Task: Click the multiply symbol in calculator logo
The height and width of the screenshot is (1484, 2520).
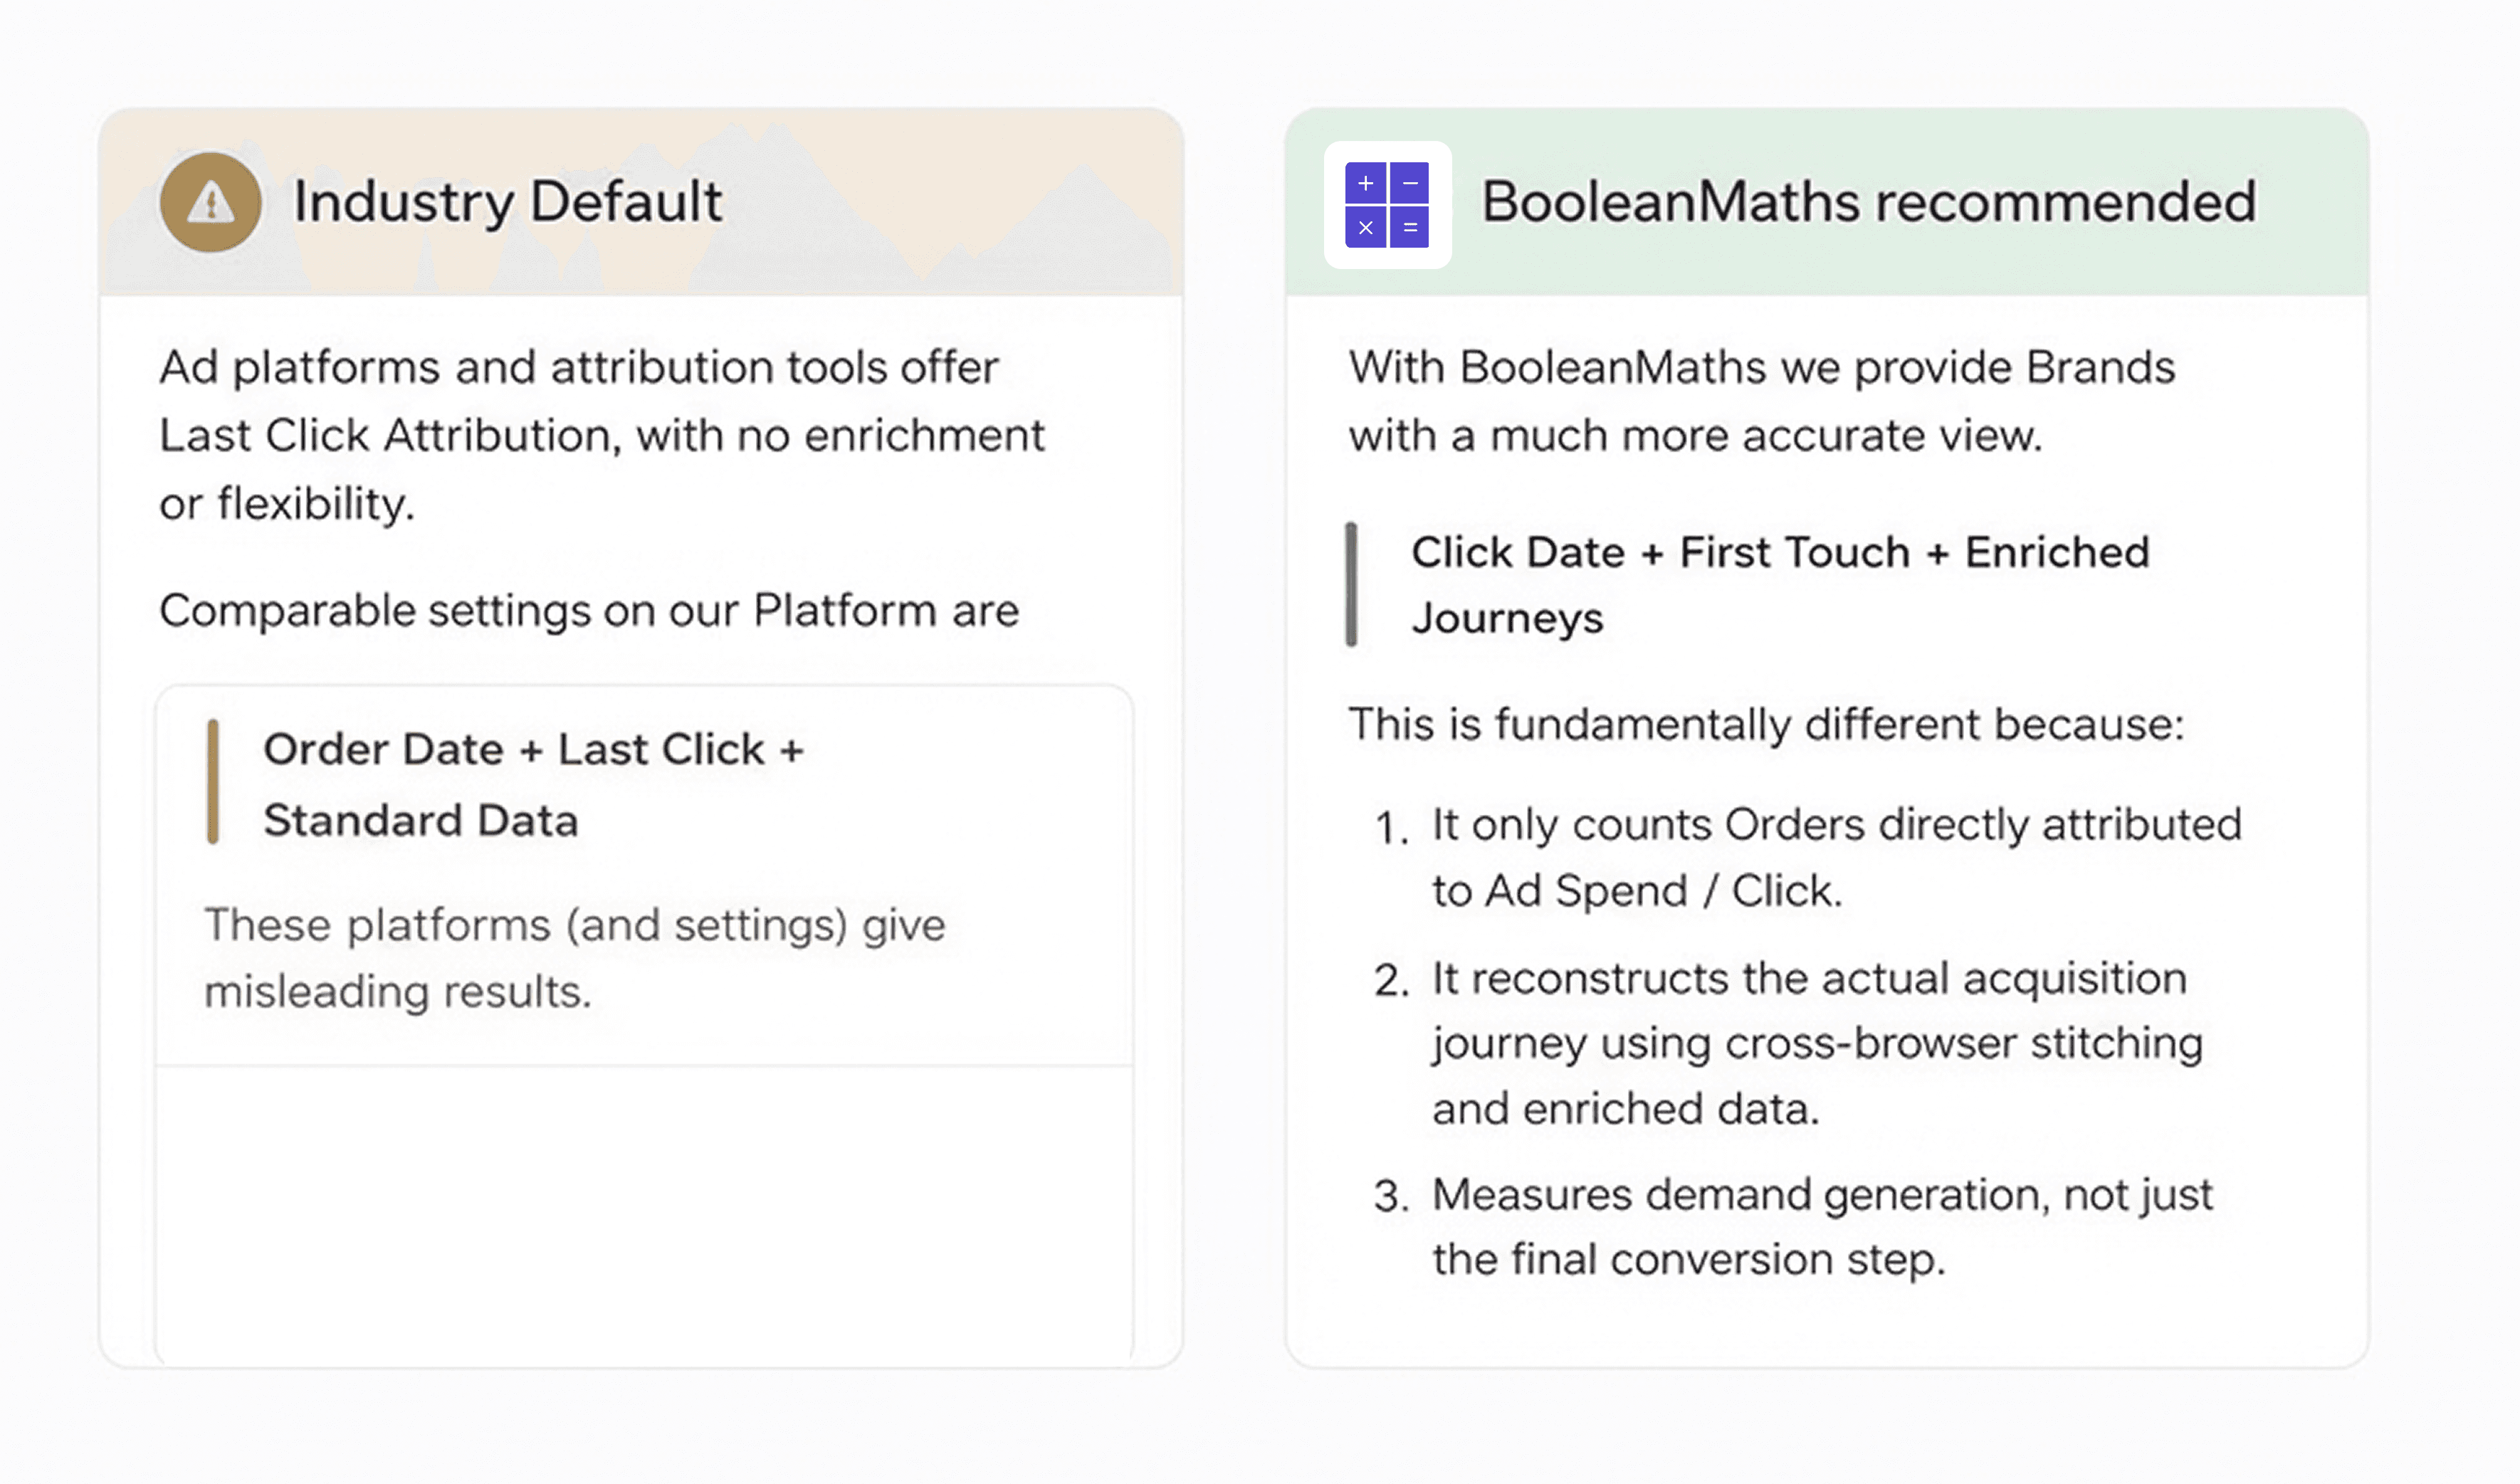Action: [x=1365, y=228]
